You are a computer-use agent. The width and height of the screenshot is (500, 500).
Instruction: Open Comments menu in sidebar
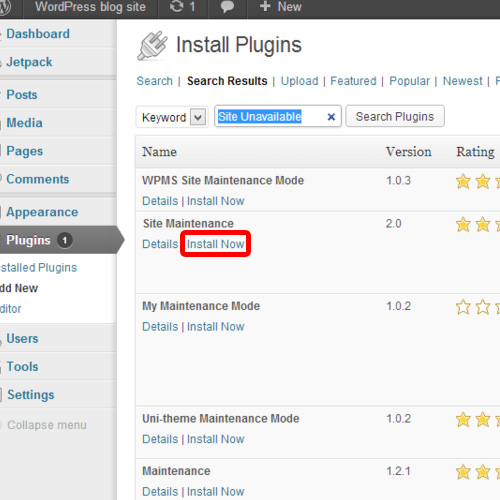coord(38,179)
